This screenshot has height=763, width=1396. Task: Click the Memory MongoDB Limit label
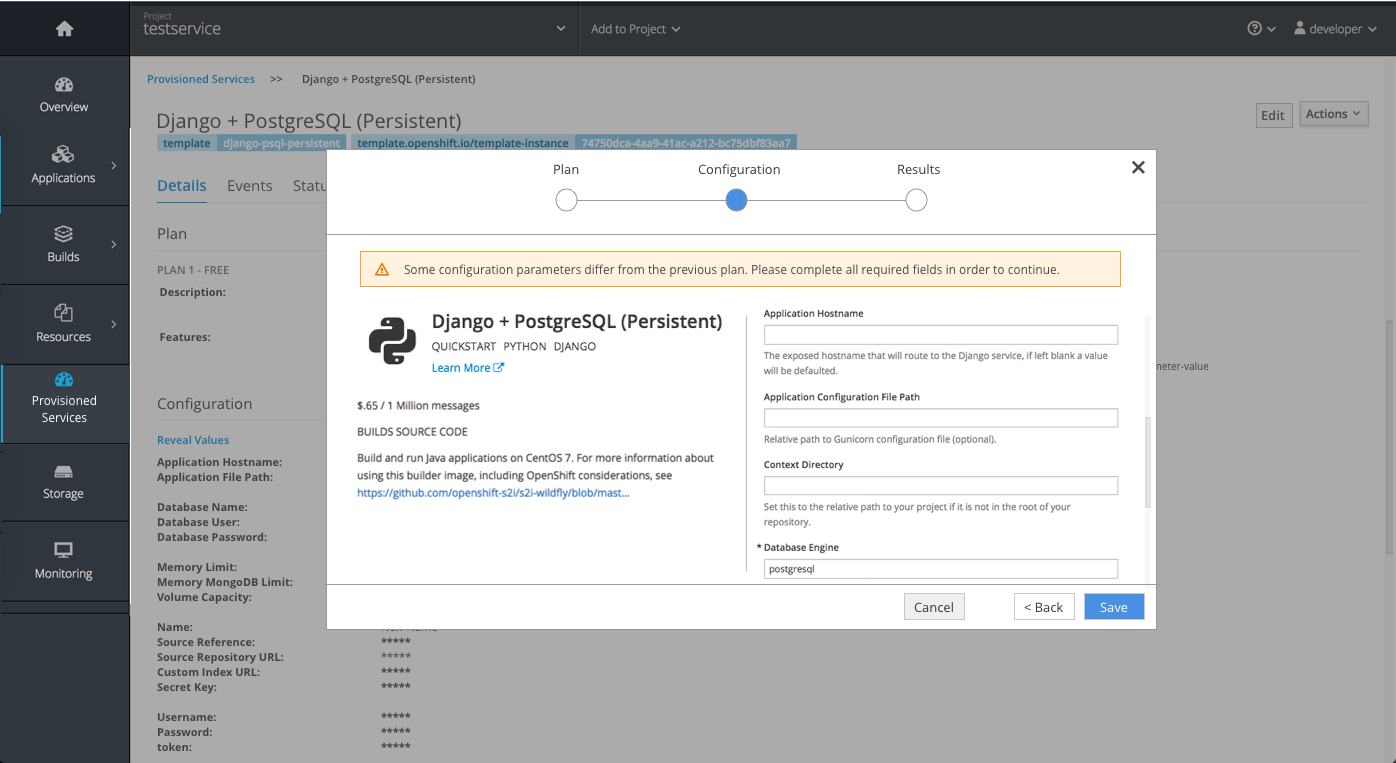click(225, 582)
